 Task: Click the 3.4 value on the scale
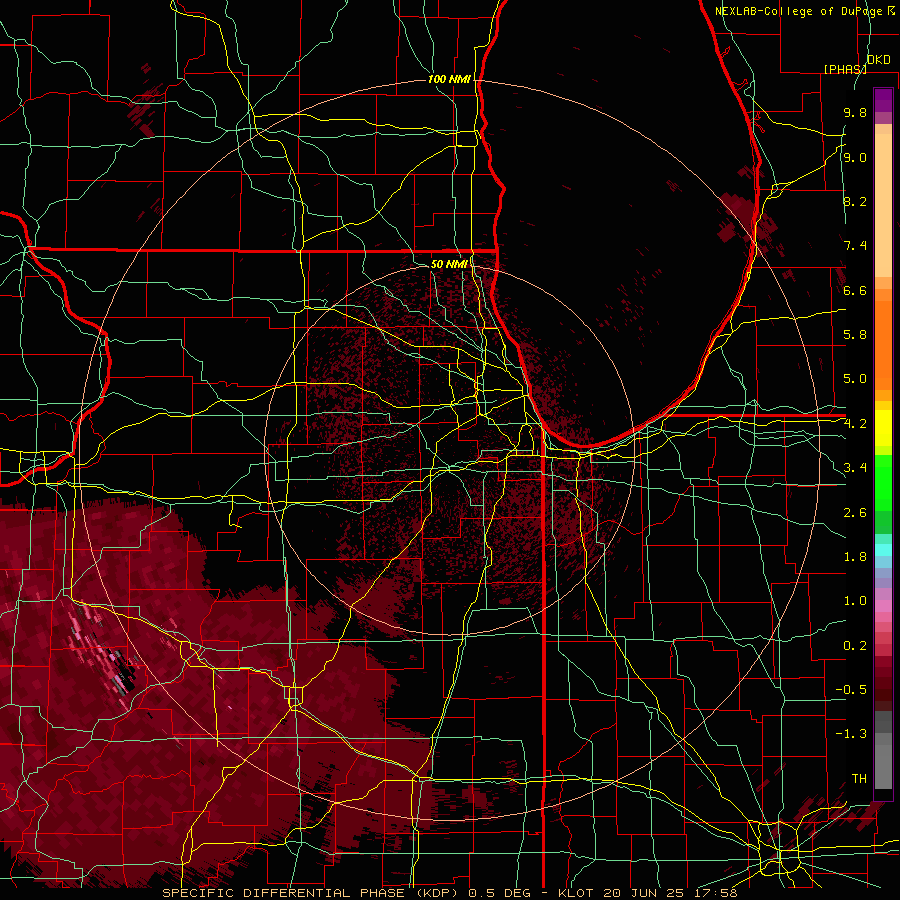coord(855,468)
